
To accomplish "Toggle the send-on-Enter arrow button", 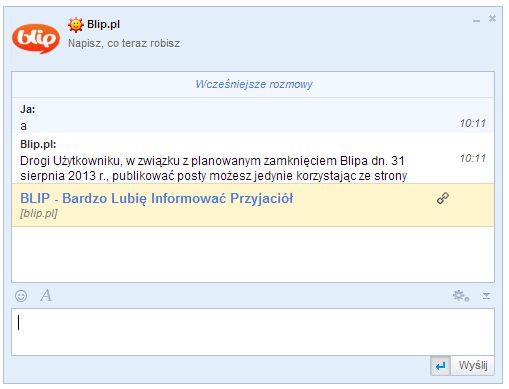I will point(440,366).
